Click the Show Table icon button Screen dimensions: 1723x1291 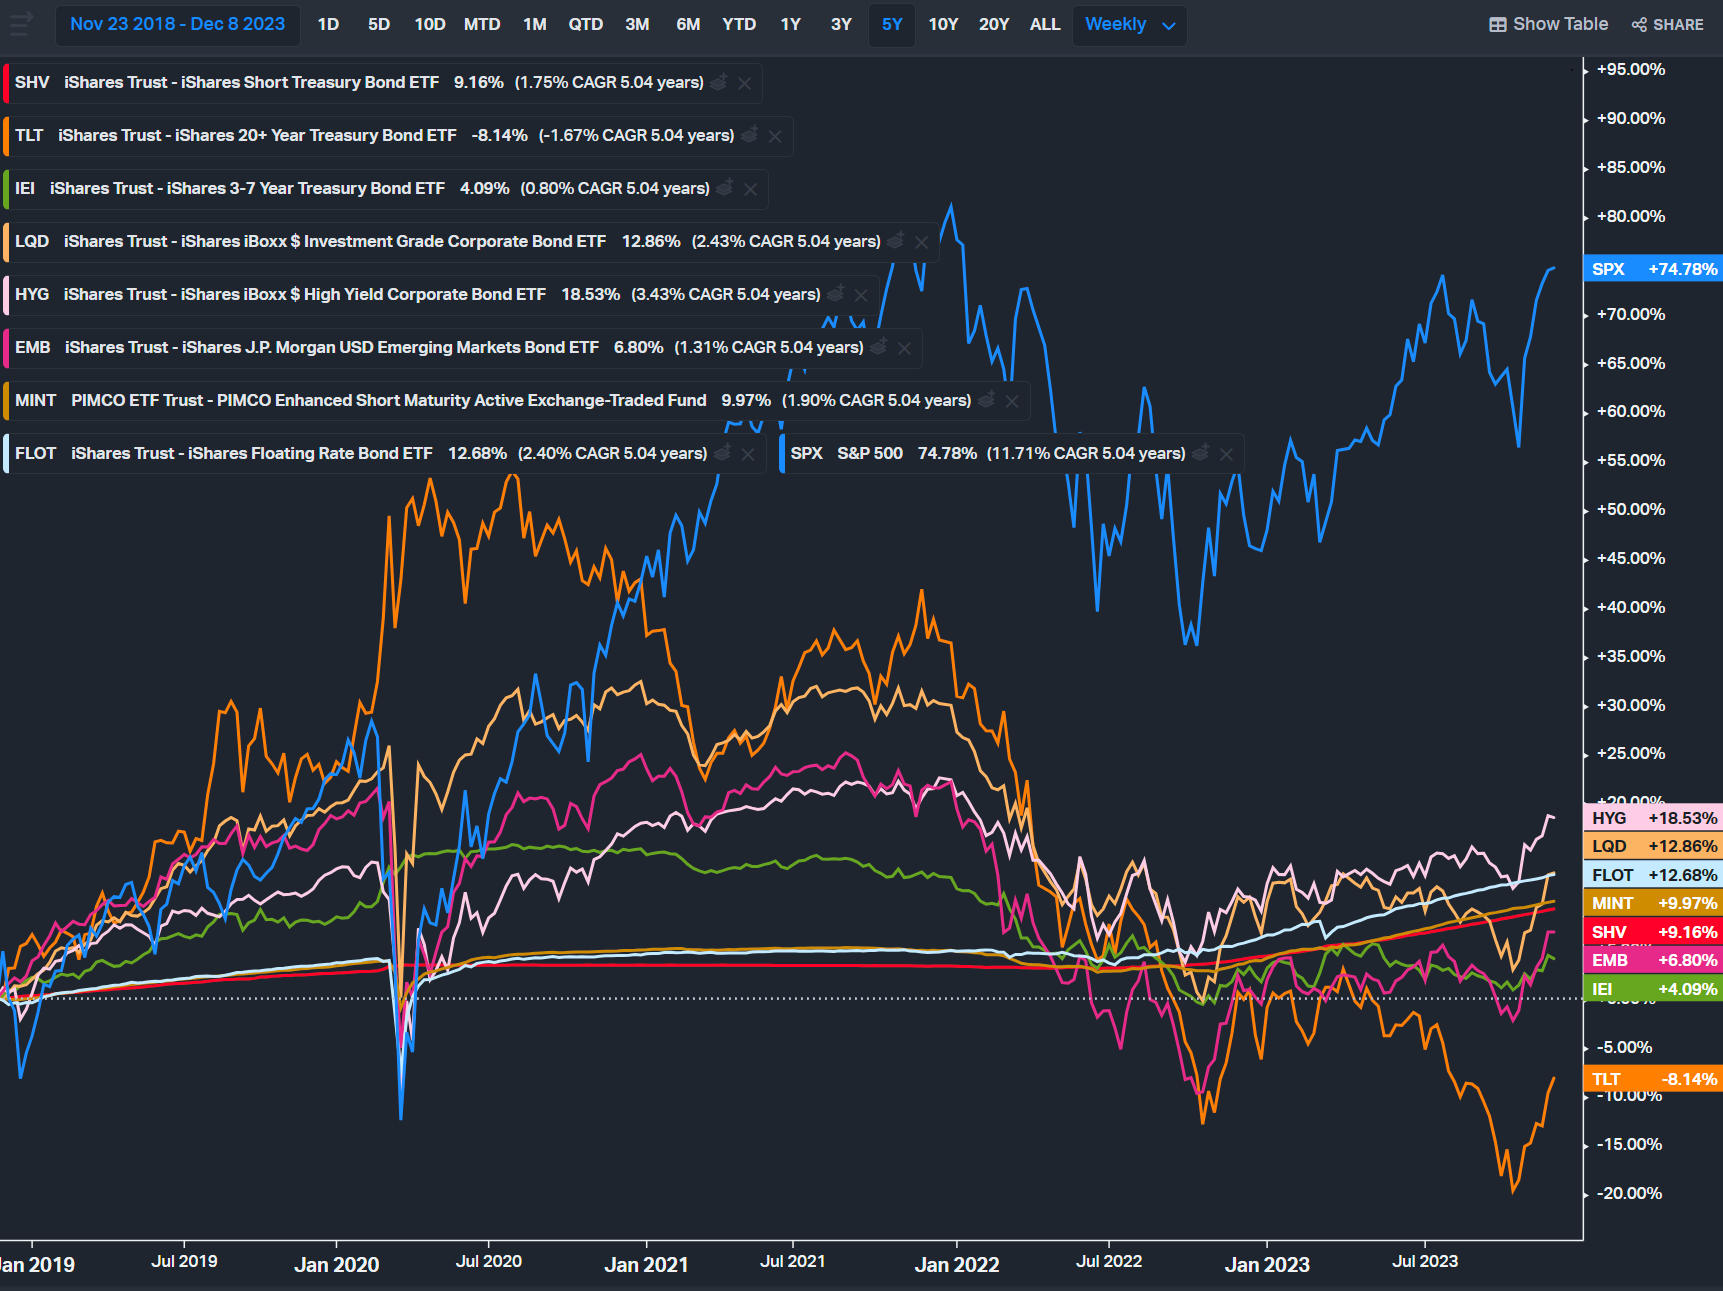pos(1548,24)
